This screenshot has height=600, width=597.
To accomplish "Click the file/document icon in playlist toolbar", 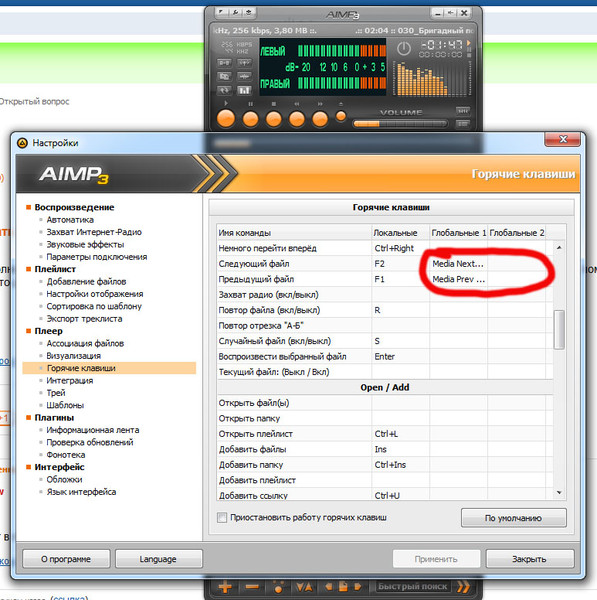I will coord(343,587).
